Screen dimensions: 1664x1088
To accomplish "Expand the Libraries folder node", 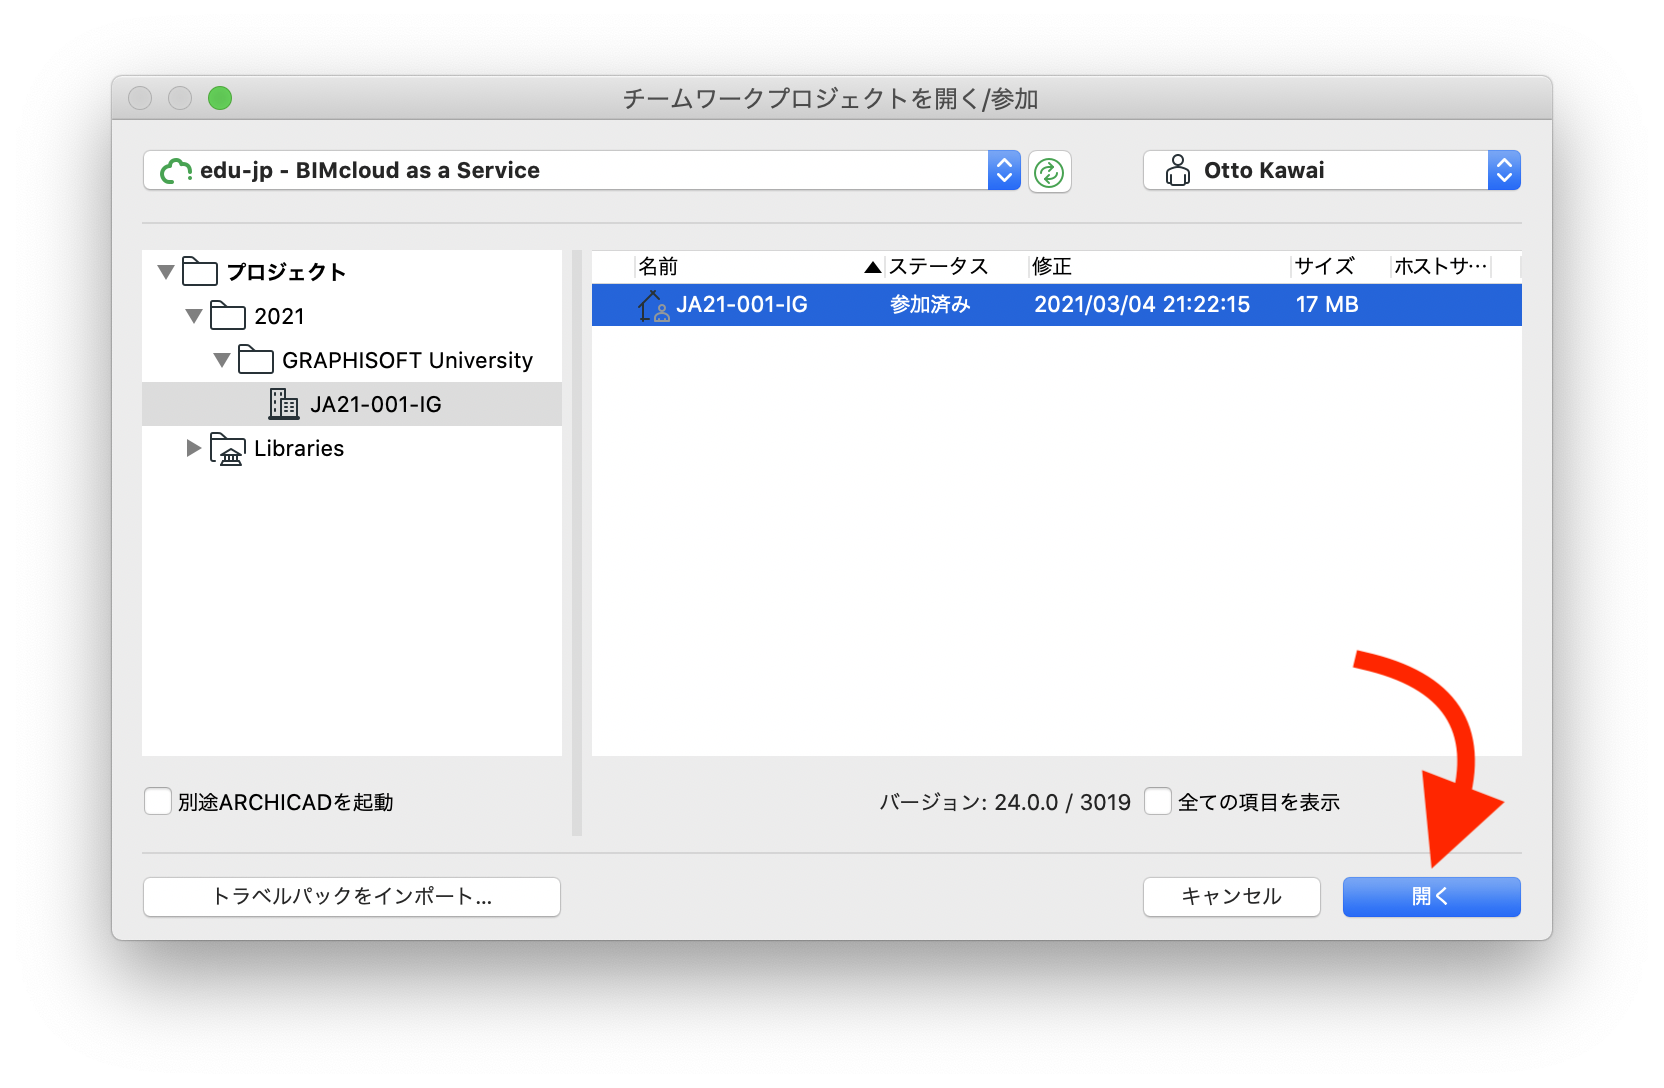I will pyautogui.click(x=194, y=448).
